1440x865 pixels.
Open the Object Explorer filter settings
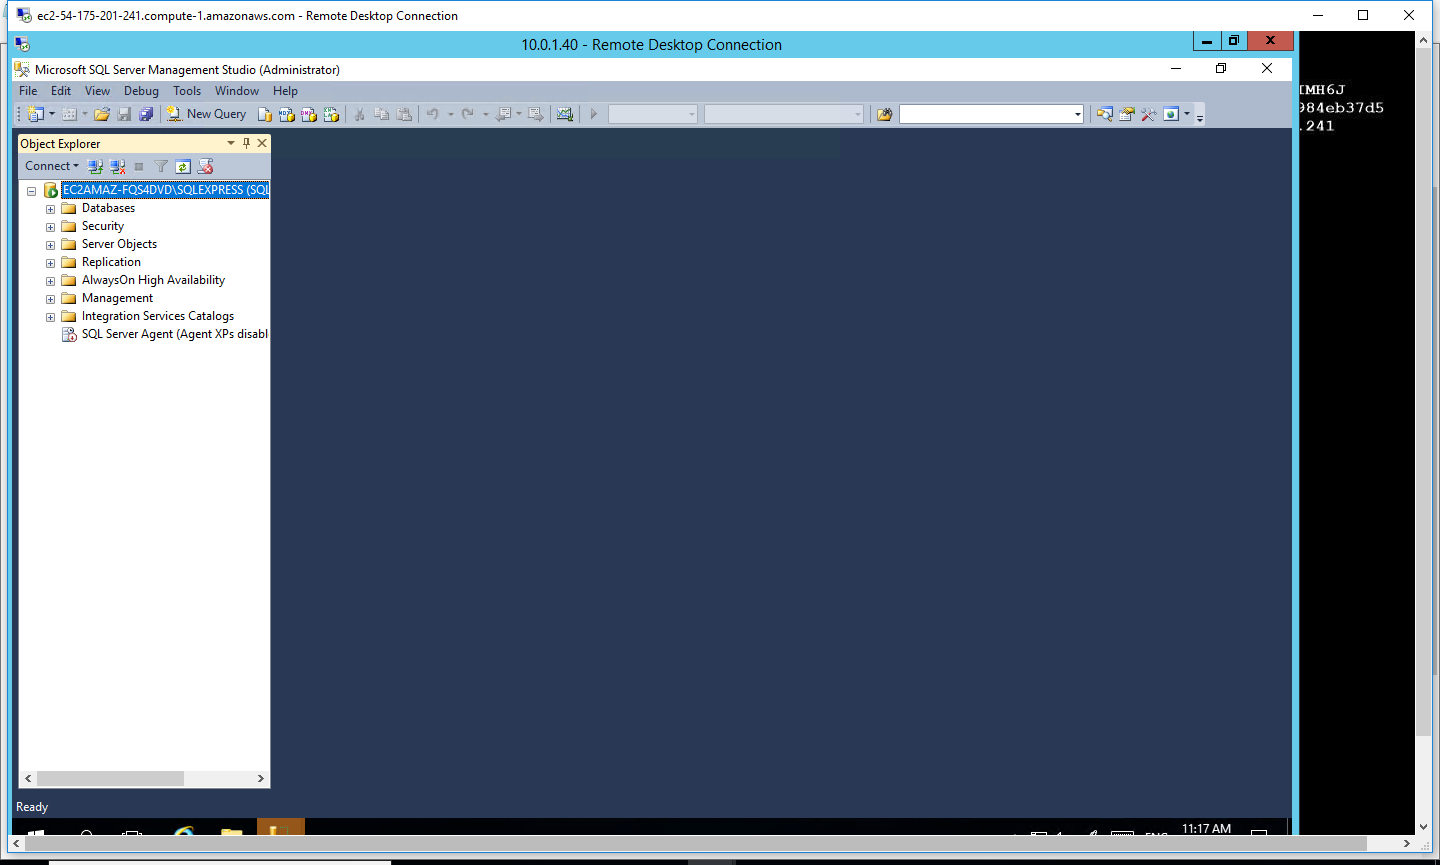[x=160, y=166]
